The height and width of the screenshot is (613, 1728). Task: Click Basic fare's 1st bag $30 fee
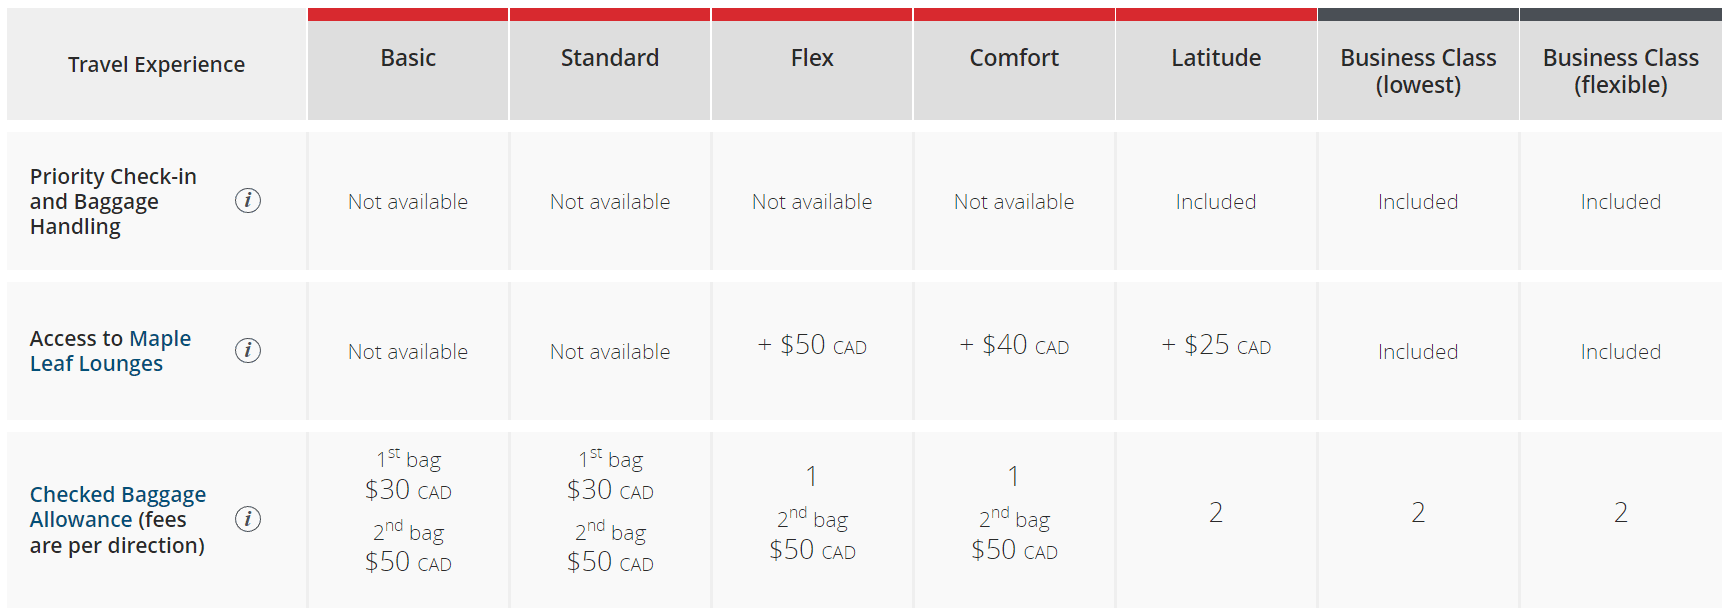(408, 490)
